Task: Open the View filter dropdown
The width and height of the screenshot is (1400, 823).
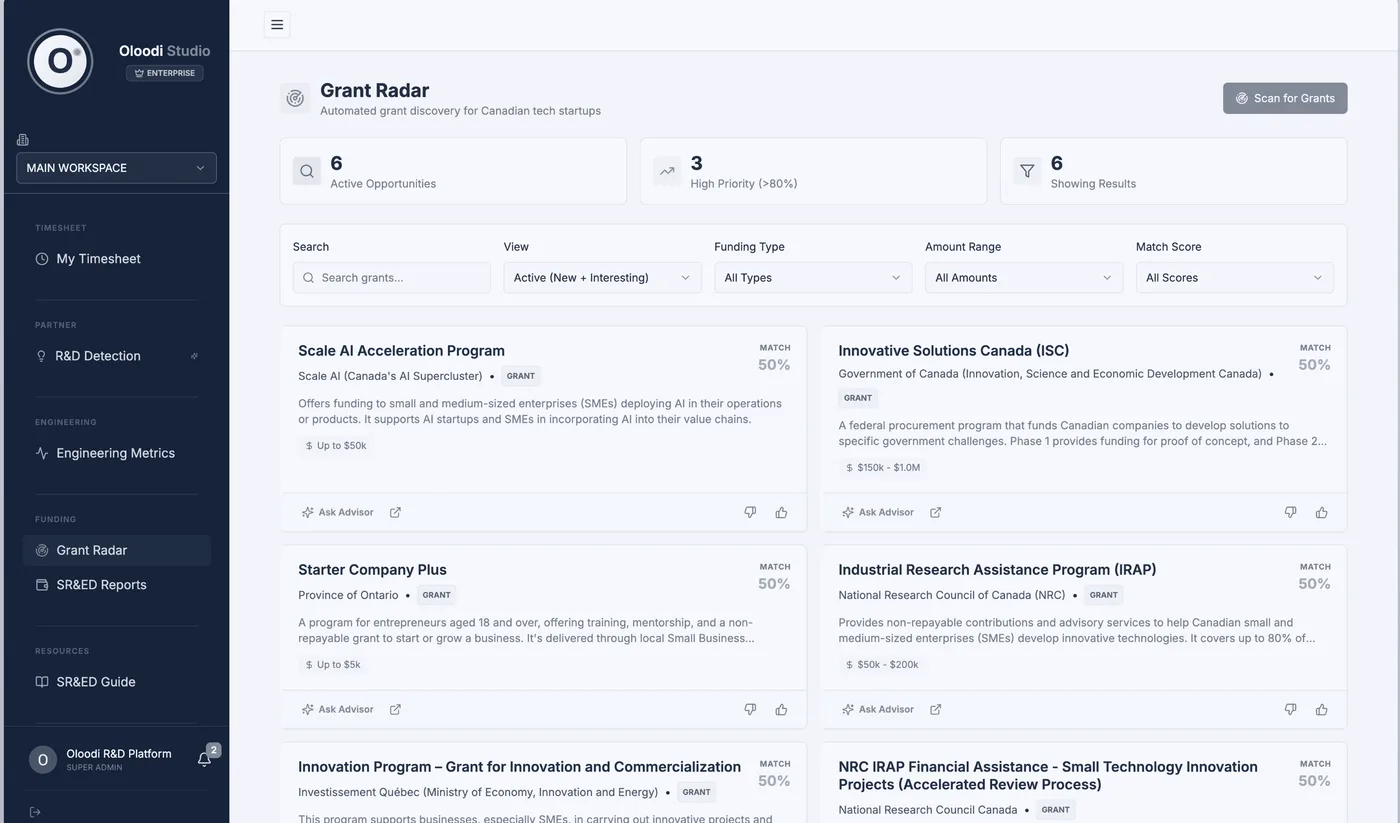Action: [x=602, y=278]
